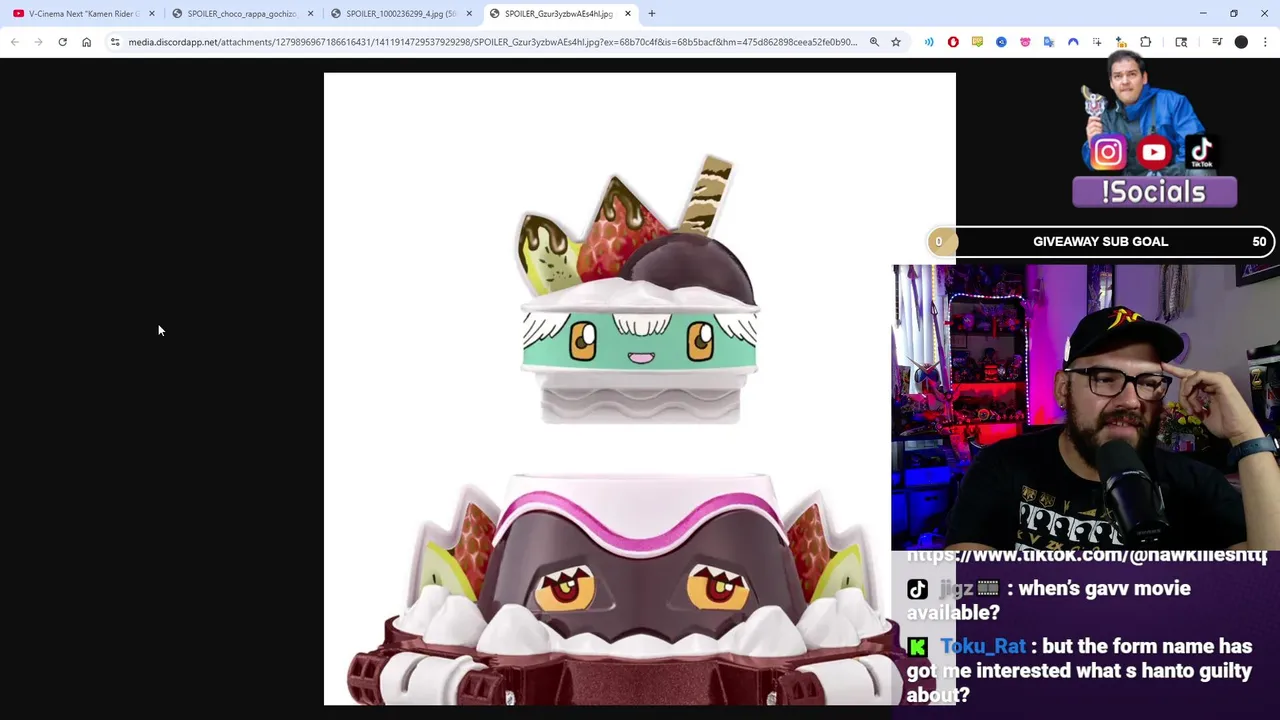Minimize the browser window
Image resolution: width=1280 pixels, height=720 pixels.
(1204, 14)
